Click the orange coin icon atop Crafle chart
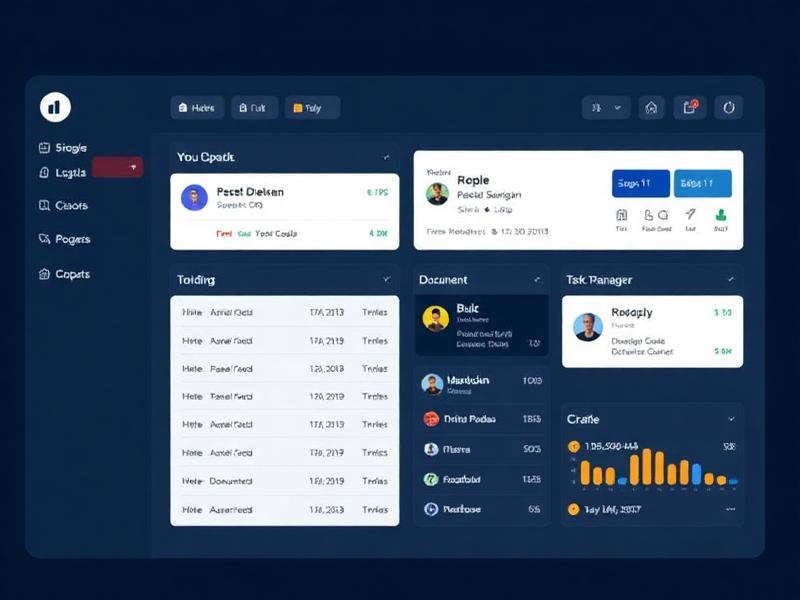The width and height of the screenshot is (800, 600). pyautogui.click(x=574, y=447)
